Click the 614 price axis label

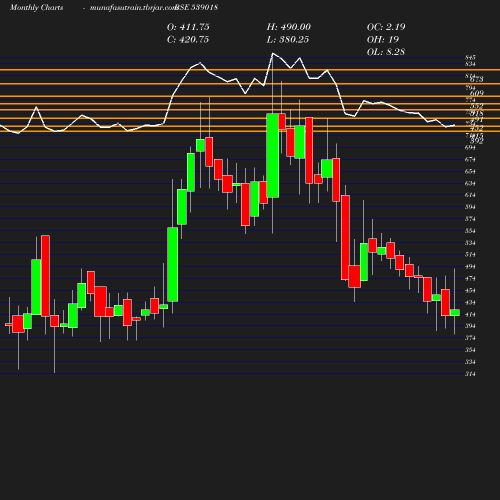pos(470,195)
